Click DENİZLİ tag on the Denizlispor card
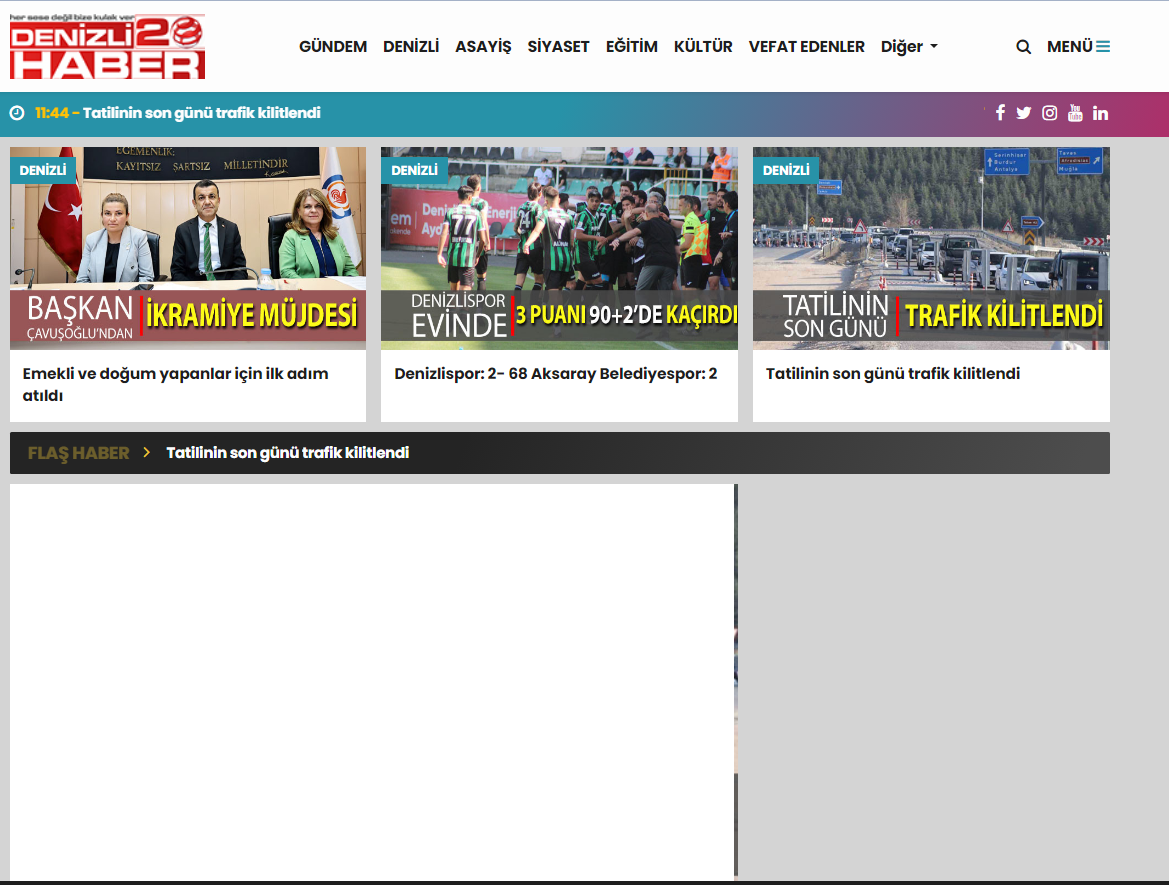This screenshot has height=885, width=1169. pyautogui.click(x=415, y=170)
